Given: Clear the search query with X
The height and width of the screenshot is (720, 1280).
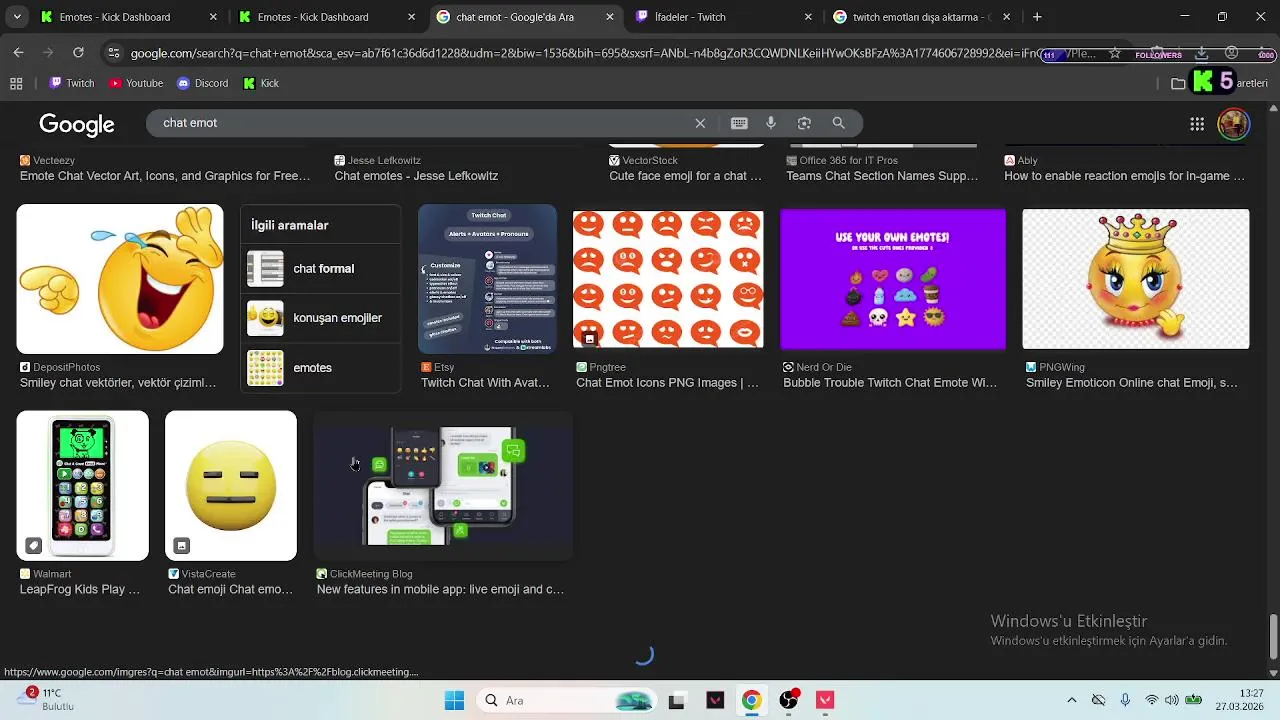Looking at the screenshot, I should [x=700, y=123].
